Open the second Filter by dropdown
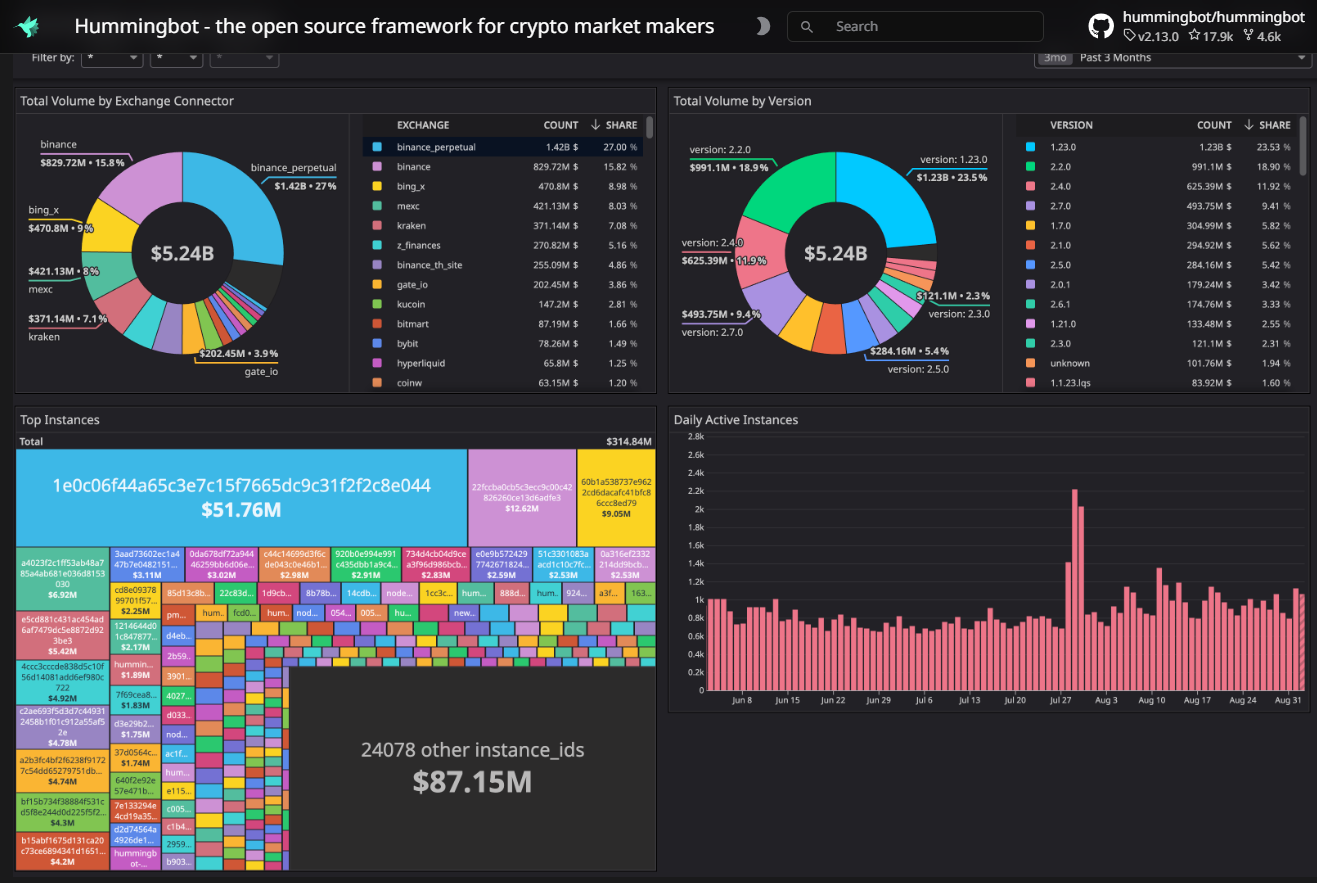Screen dimensions: 1317x883 [x=176, y=58]
